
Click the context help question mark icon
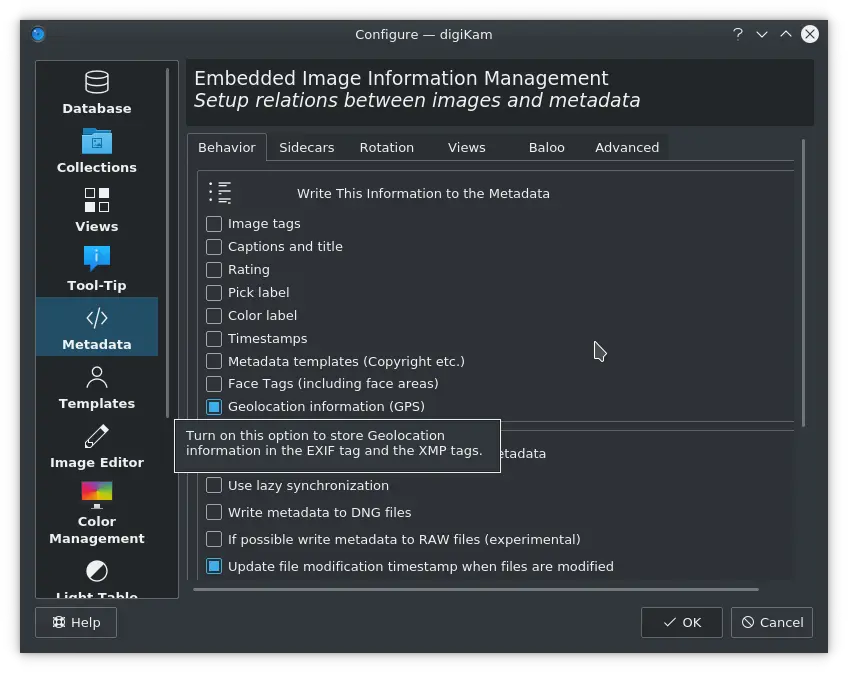737,33
